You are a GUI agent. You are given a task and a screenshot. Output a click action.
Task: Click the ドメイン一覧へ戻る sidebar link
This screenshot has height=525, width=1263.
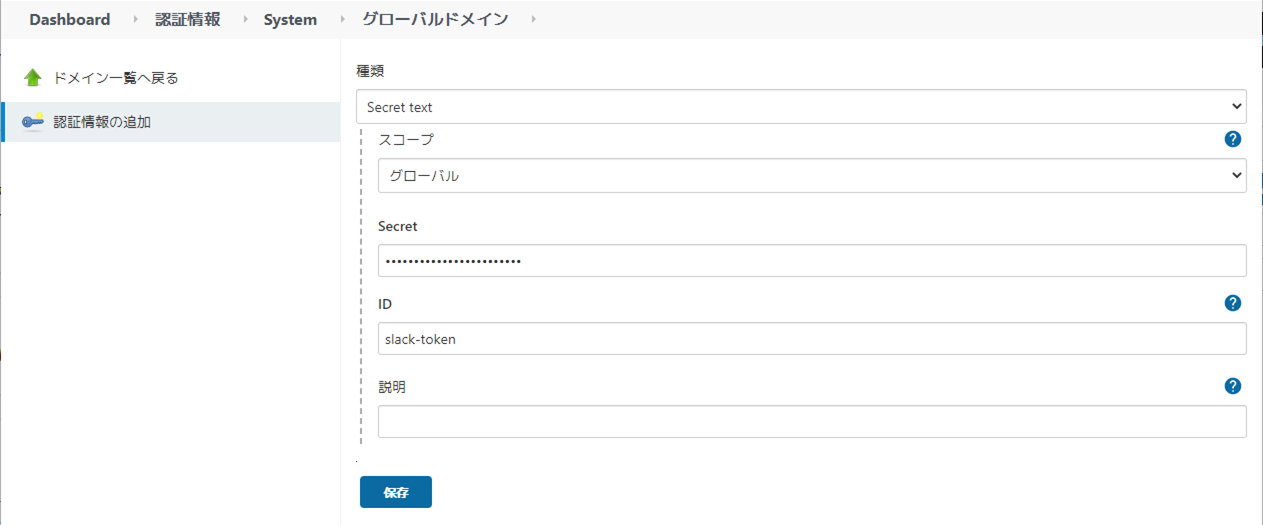click(x=116, y=78)
